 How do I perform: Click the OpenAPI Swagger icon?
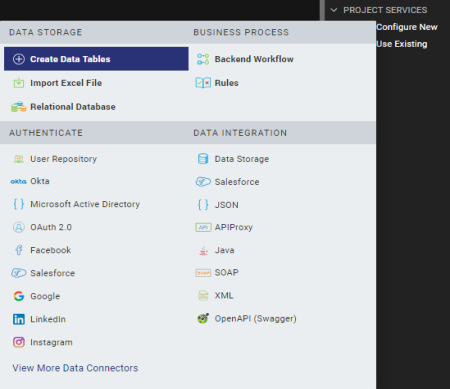(x=203, y=319)
